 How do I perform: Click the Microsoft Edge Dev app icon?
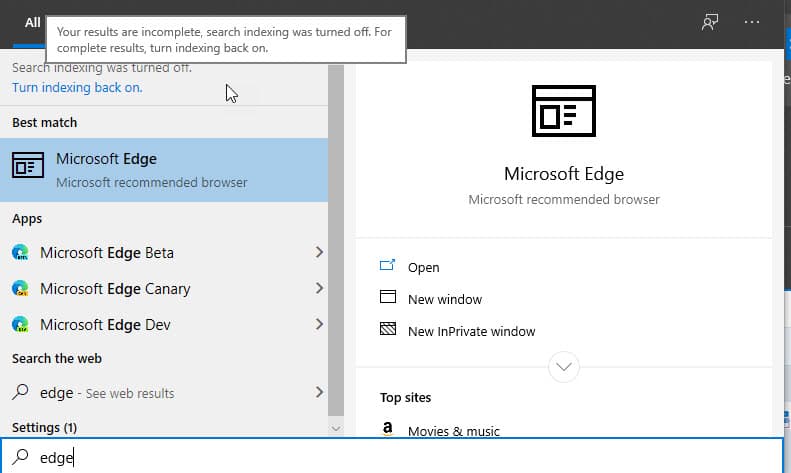pos(20,324)
